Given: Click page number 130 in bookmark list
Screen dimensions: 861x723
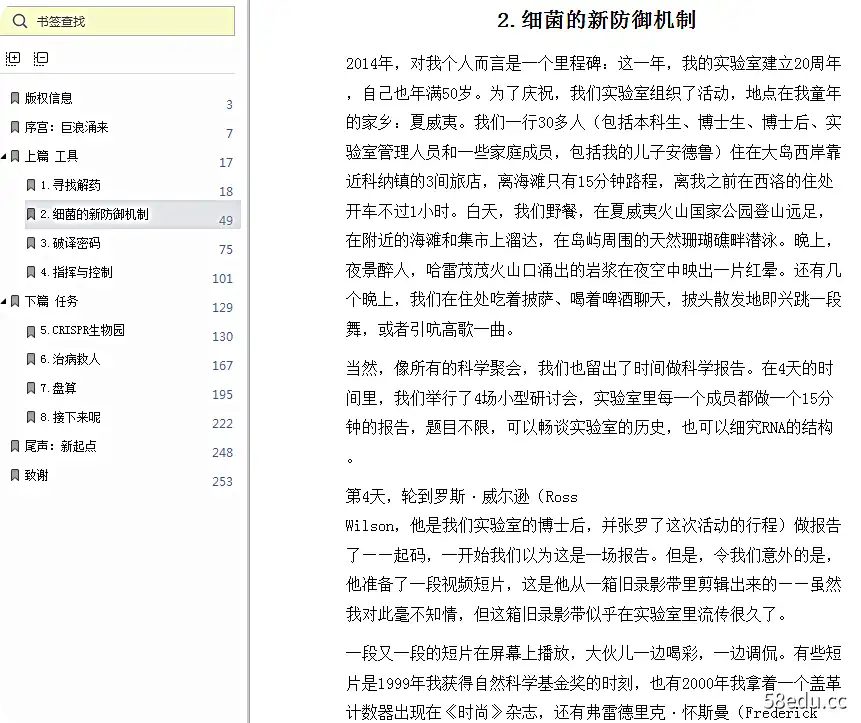Looking at the screenshot, I should (222, 337).
